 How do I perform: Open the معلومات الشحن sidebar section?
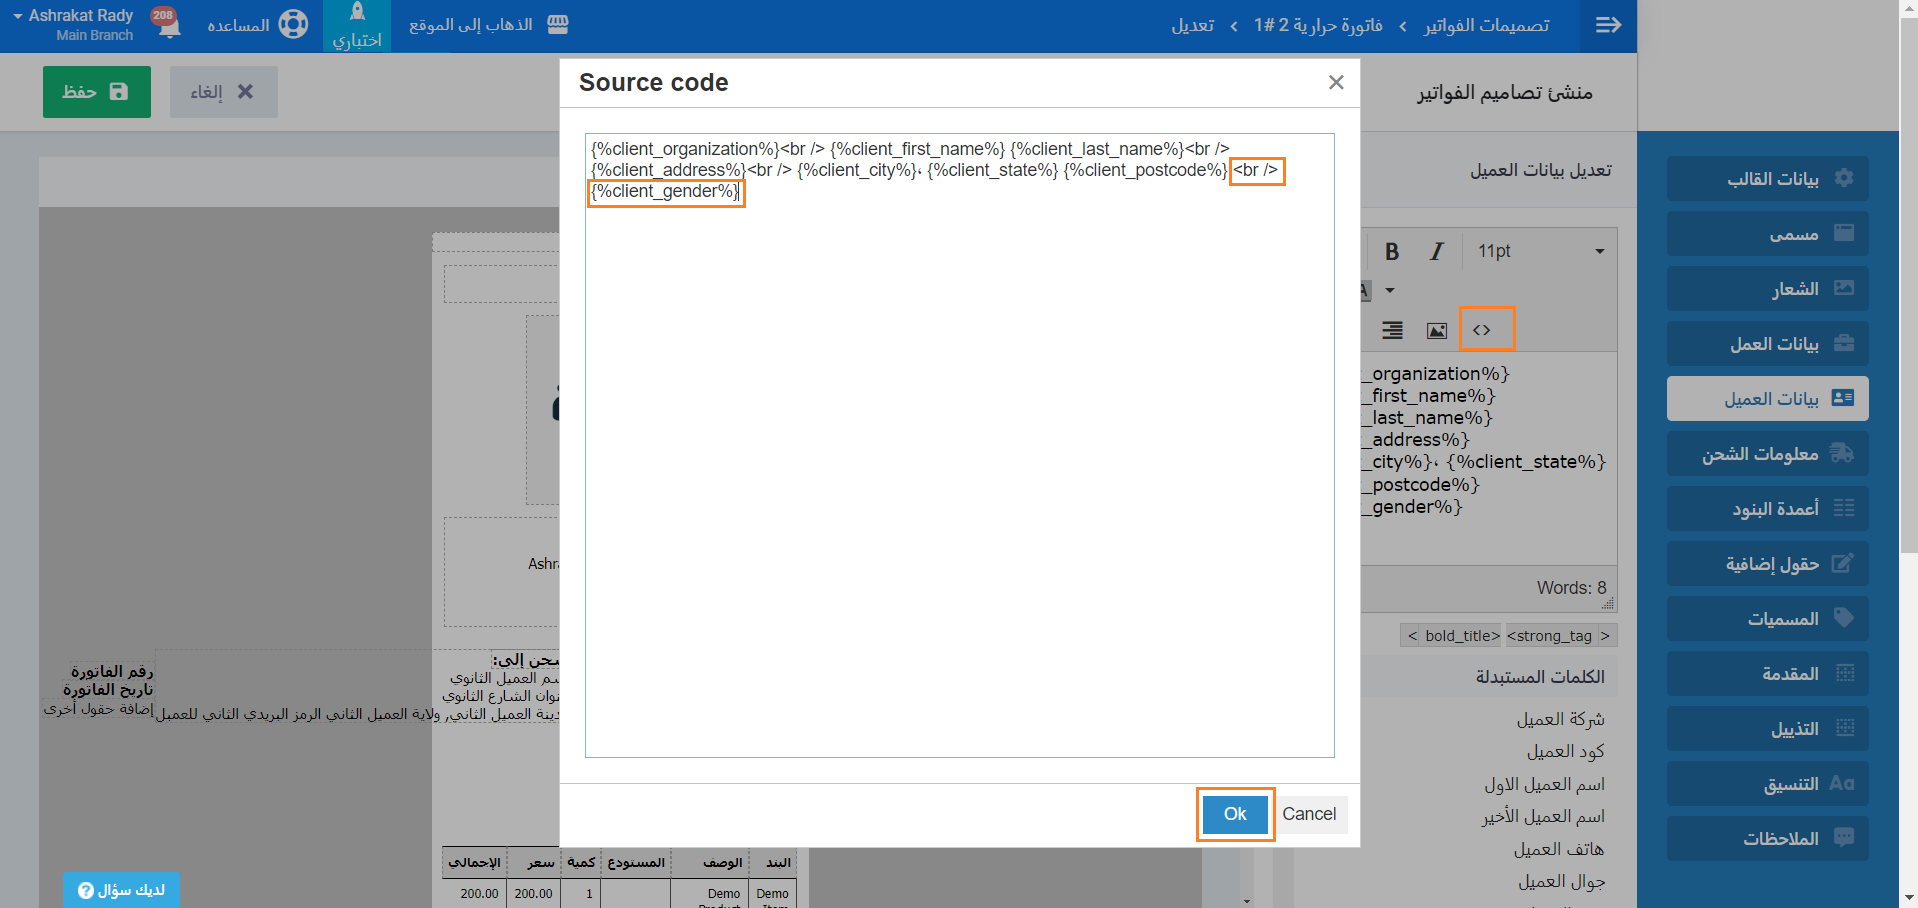[1767, 454]
